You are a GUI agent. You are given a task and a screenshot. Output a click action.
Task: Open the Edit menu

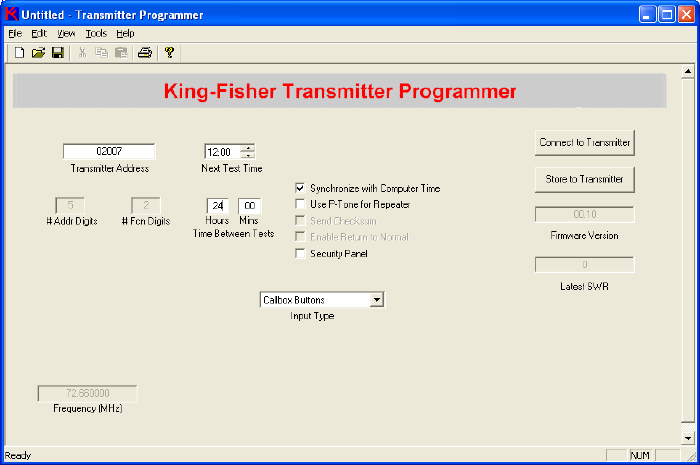[x=39, y=33]
